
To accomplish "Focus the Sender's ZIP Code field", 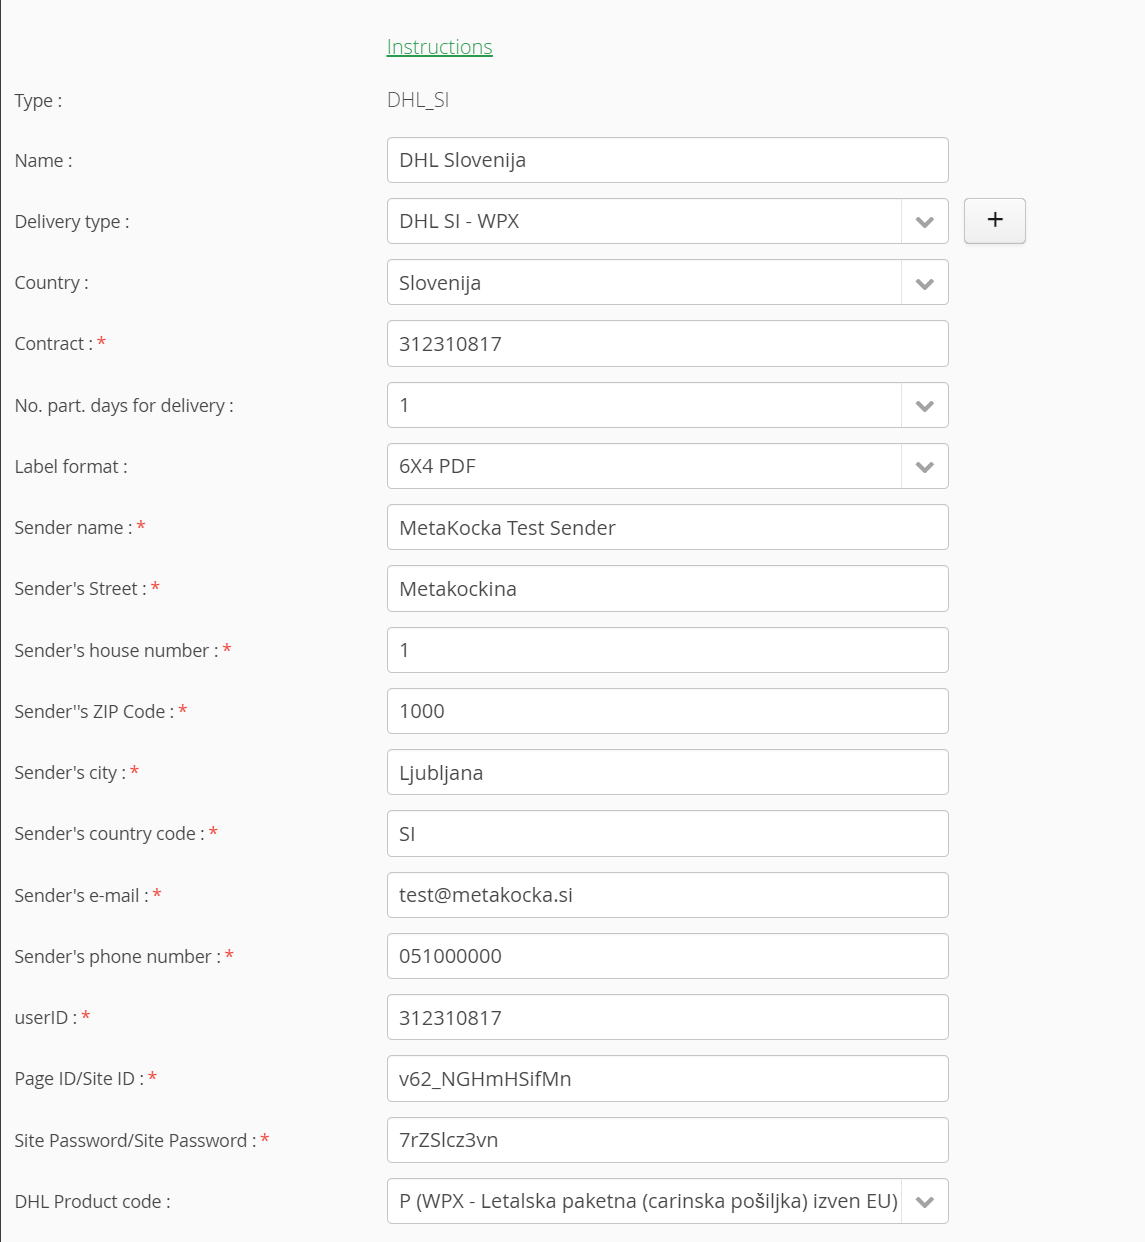I will (667, 711).
